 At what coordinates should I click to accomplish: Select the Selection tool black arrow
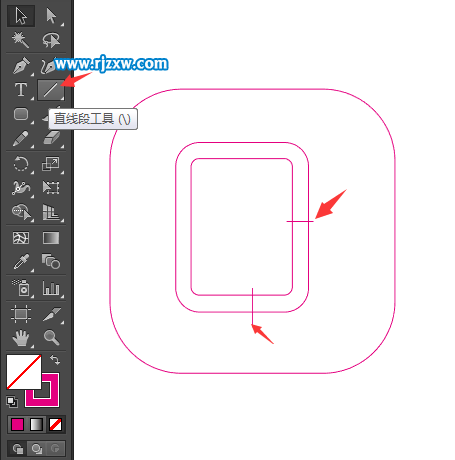click(x=21, y=16)
